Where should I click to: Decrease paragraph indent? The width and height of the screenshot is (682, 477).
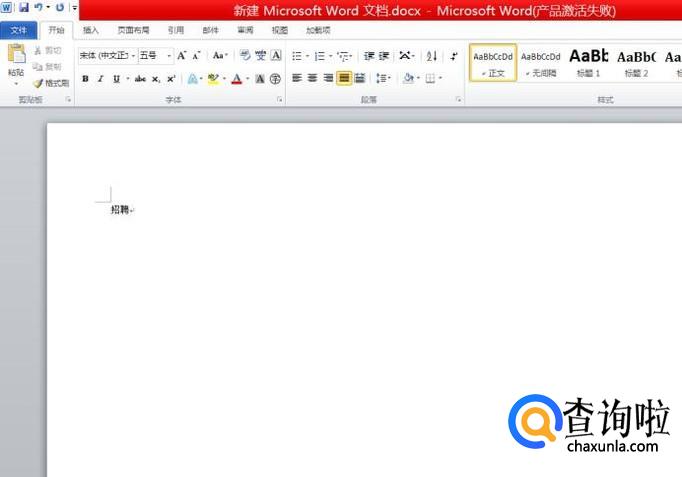tap(369, 56)
